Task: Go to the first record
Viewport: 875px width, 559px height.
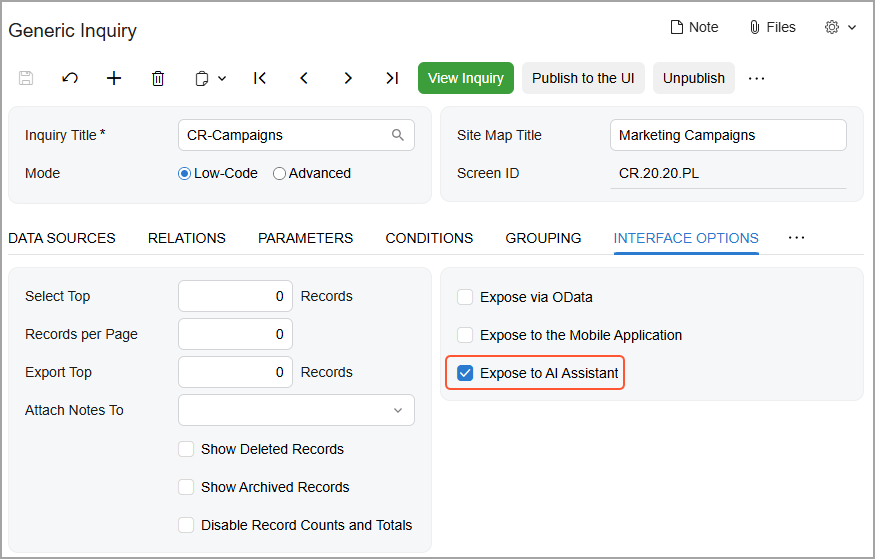Action: coord(259,78)
